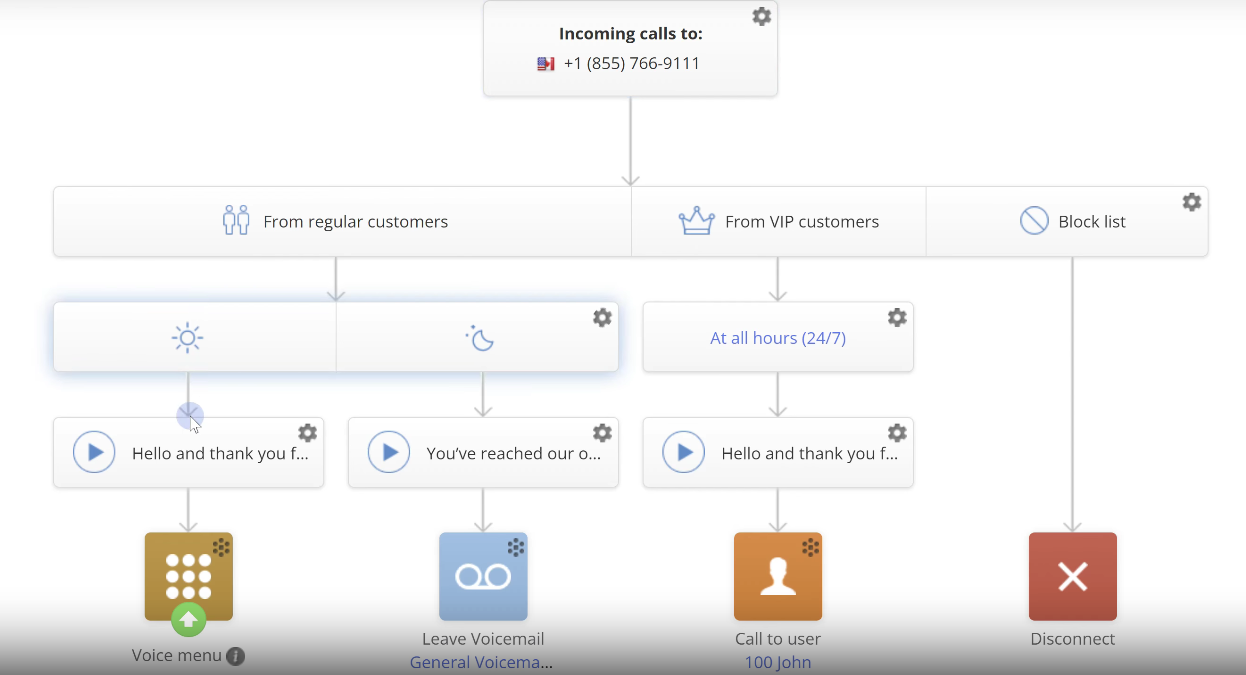Image resolution: width=1246 pixels, height=675 pixels.
Task: Click the "Disconnect" label
Action: pyautogui.click(x=1073, y=639)
